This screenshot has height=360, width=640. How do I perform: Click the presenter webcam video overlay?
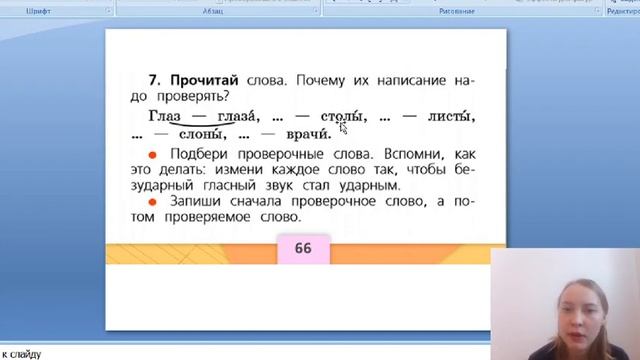tap(565, 304)
